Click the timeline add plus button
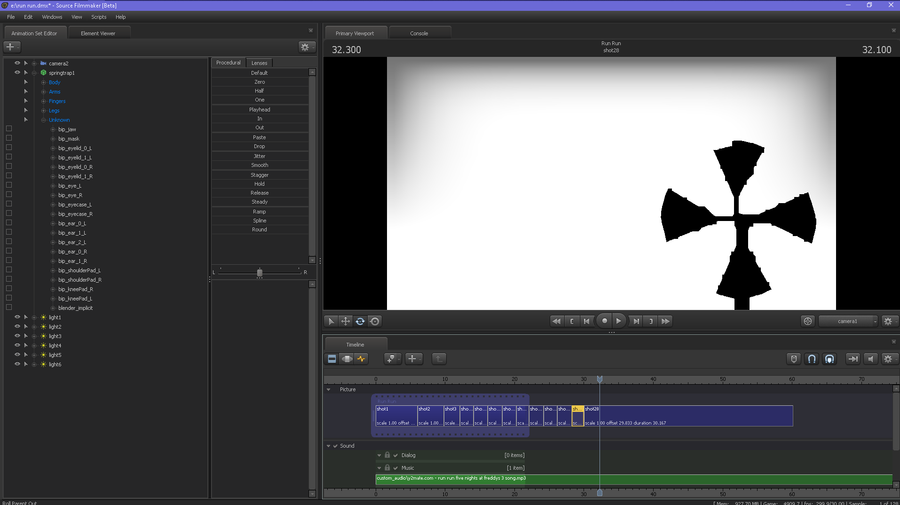Viewport: 900px width, 505px height. click(413, 359)
